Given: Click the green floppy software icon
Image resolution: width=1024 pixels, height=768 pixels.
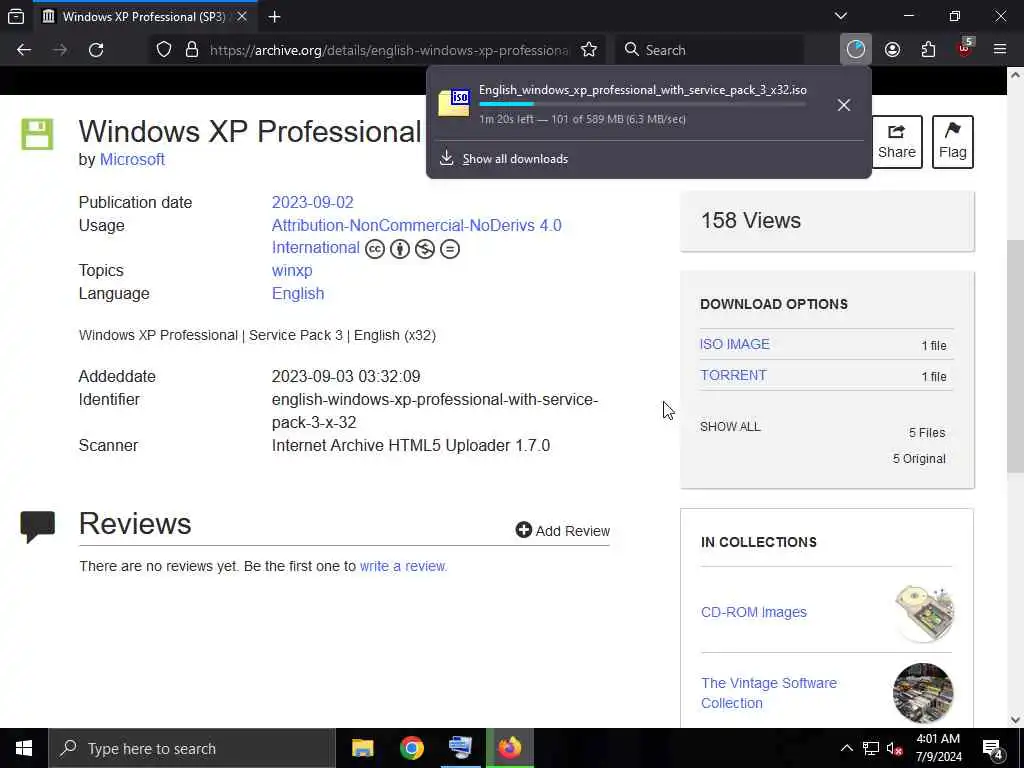Looking at the screenshot, I should point(37,135).
